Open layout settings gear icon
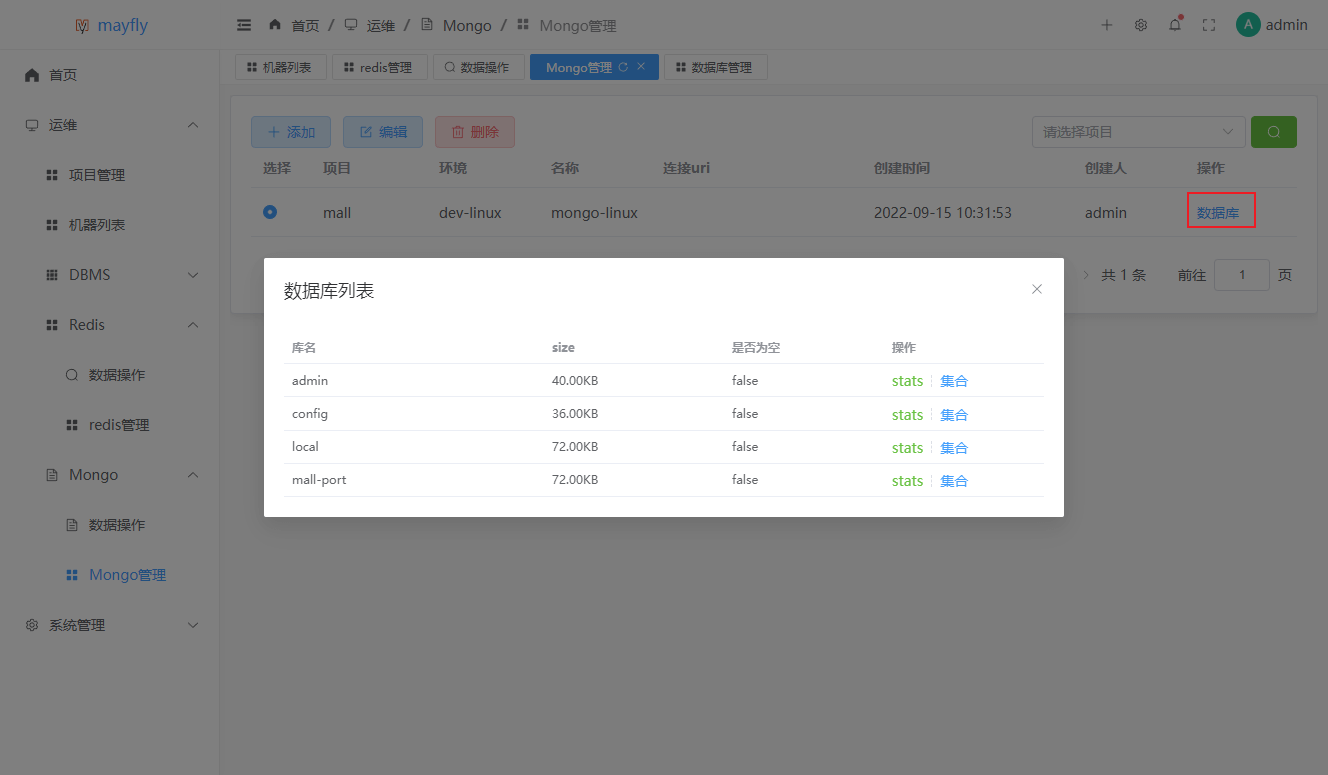The height and width of the screenshot is (775, 1328). coord(1141,25)
